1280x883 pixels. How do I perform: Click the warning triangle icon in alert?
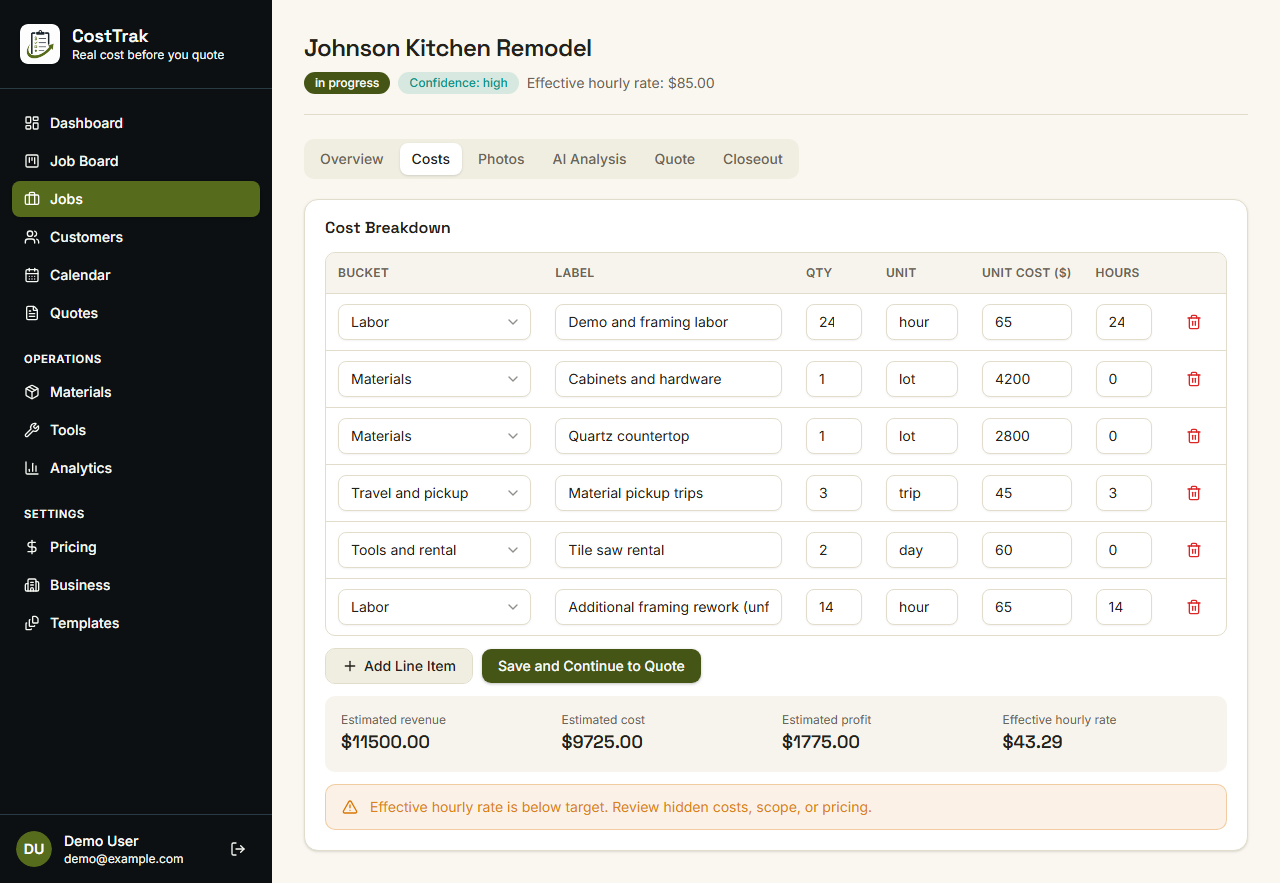tap(350, 807)
